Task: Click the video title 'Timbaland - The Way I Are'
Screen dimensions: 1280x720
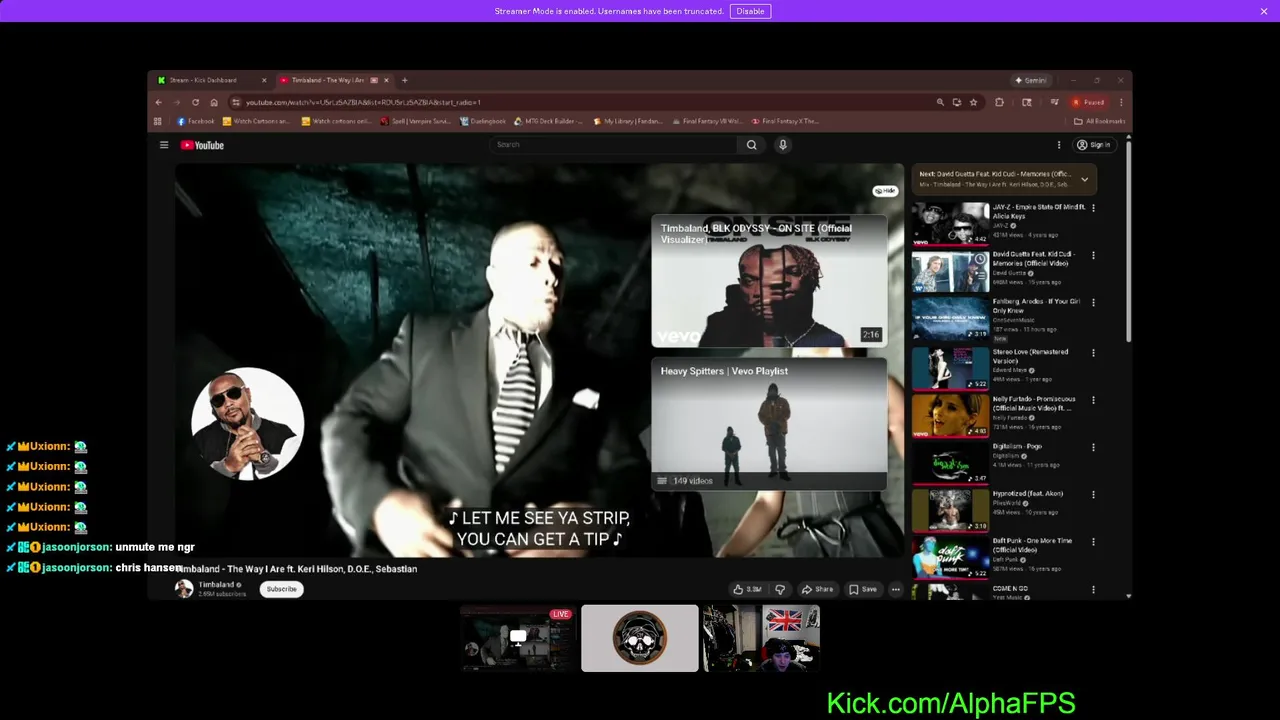Action: coord(297,569)
